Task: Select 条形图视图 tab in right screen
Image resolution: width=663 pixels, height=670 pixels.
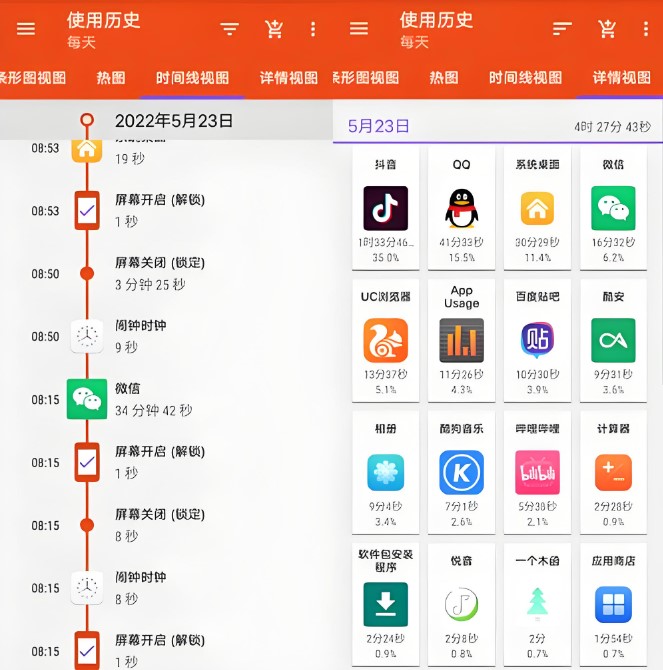Action: tap(366, 78)
